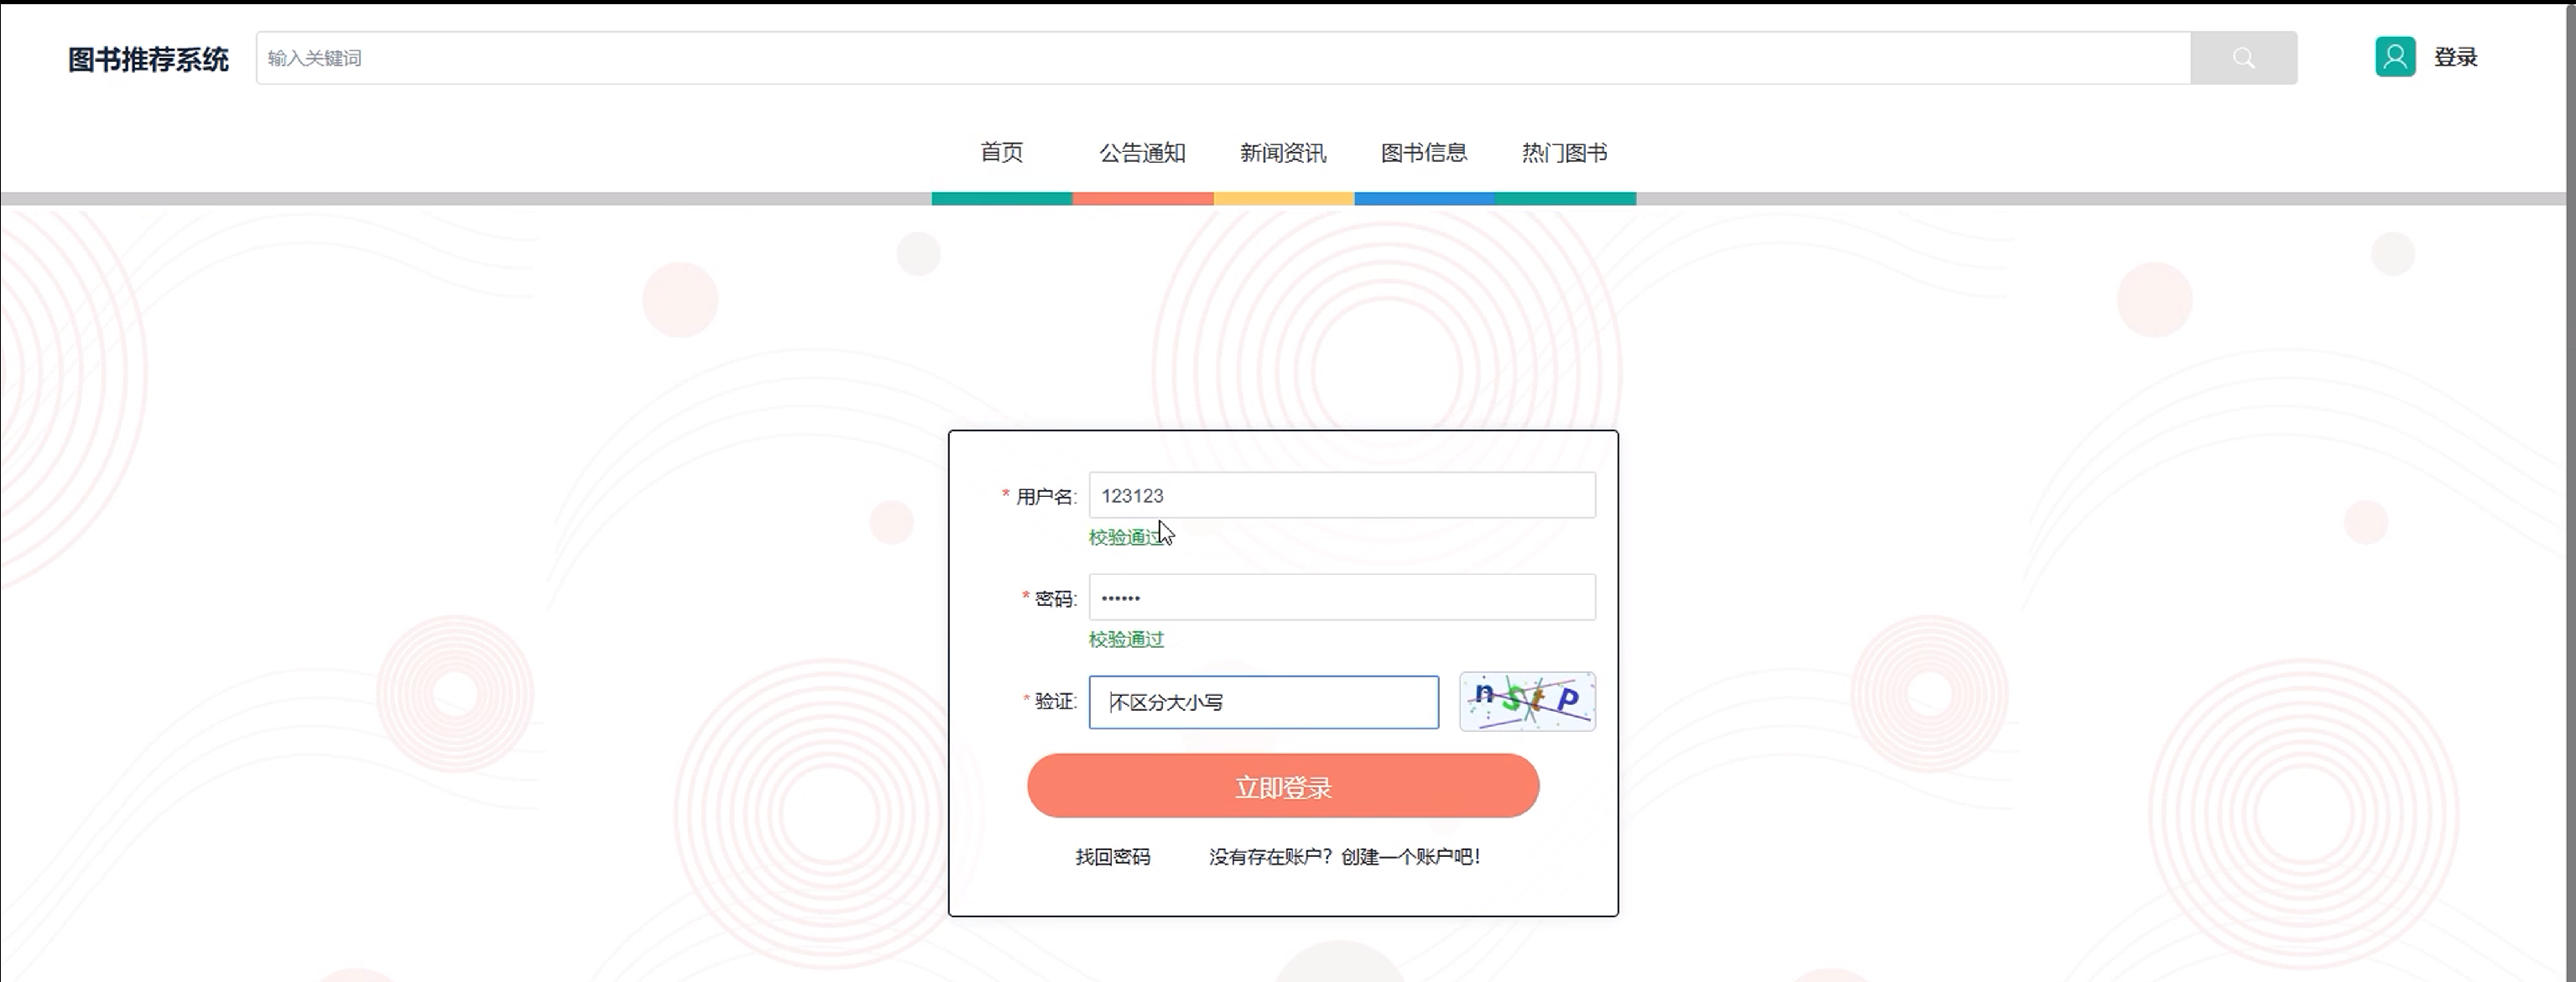
Task: Refresh the captcha image nStP
Action: 1526,701
